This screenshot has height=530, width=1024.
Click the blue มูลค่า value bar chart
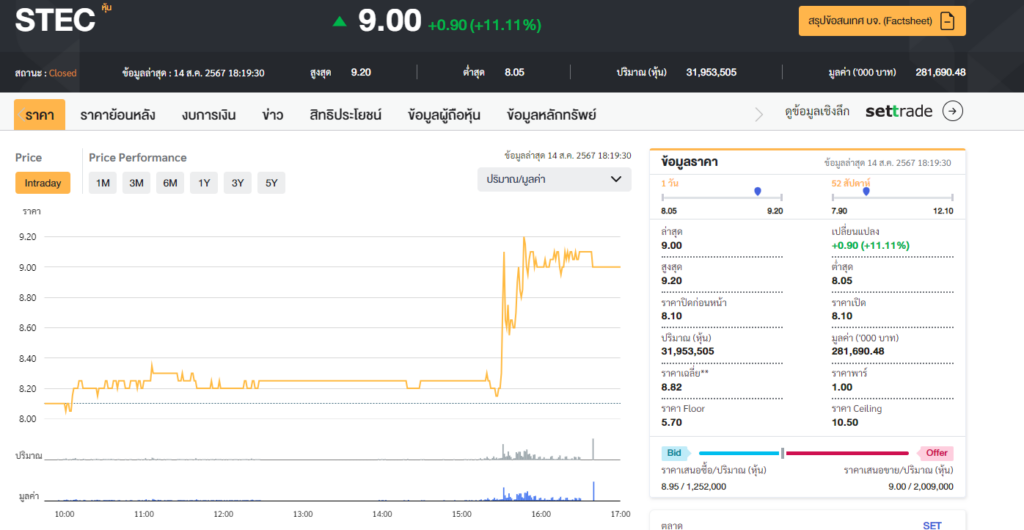(x=332, y=491)
